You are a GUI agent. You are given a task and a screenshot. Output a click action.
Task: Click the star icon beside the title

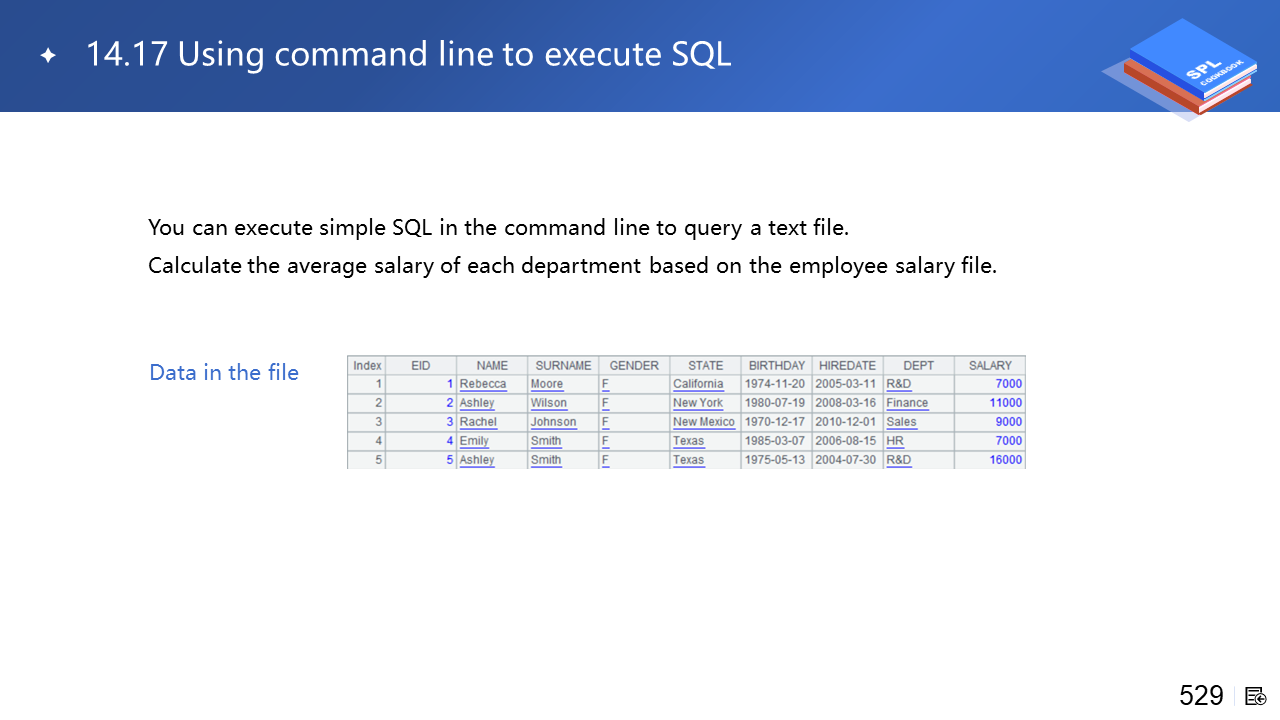pos(48,56)
